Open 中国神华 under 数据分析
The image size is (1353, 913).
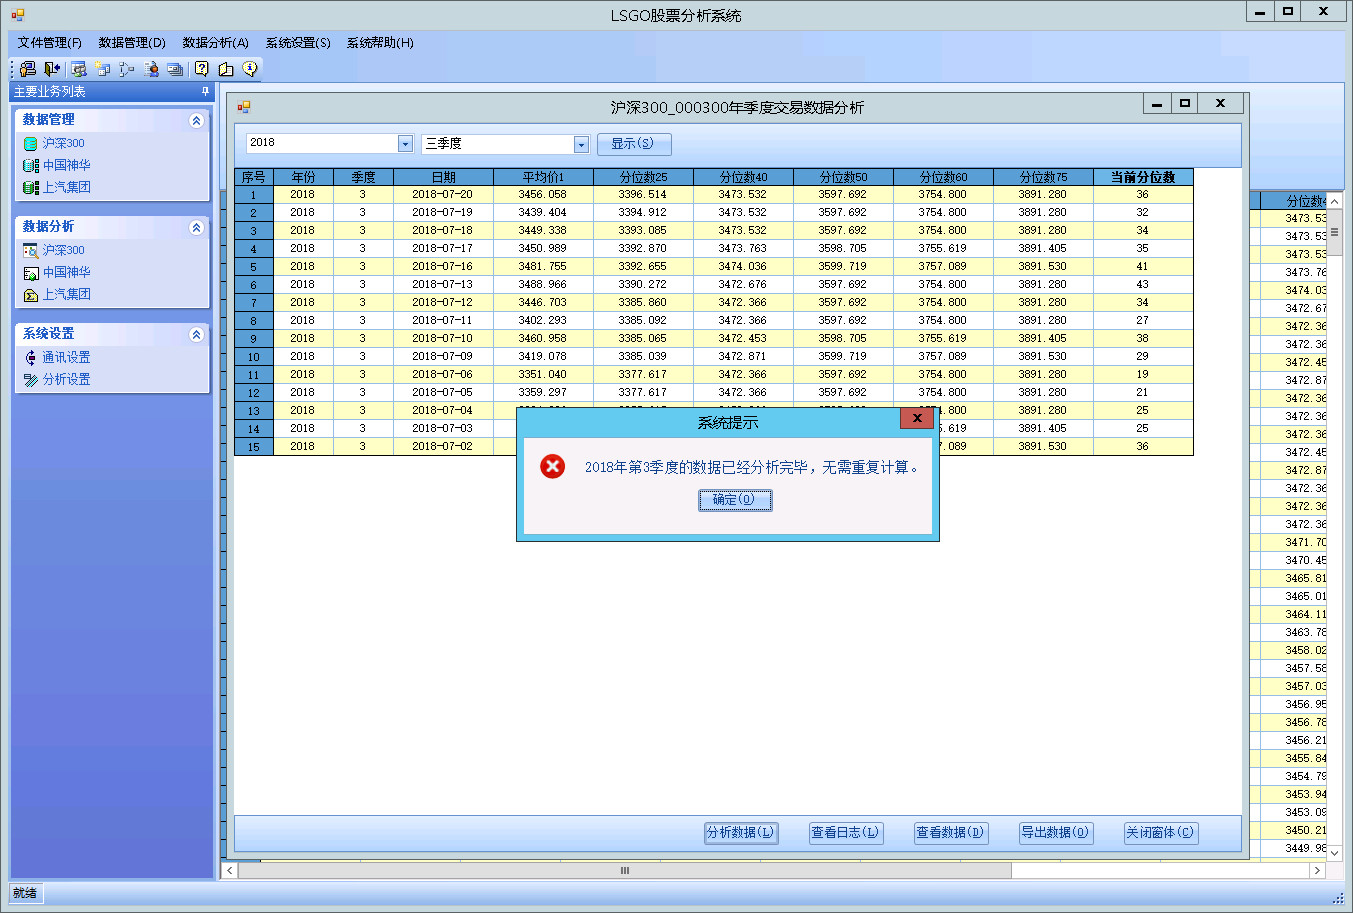click(66, 272)
